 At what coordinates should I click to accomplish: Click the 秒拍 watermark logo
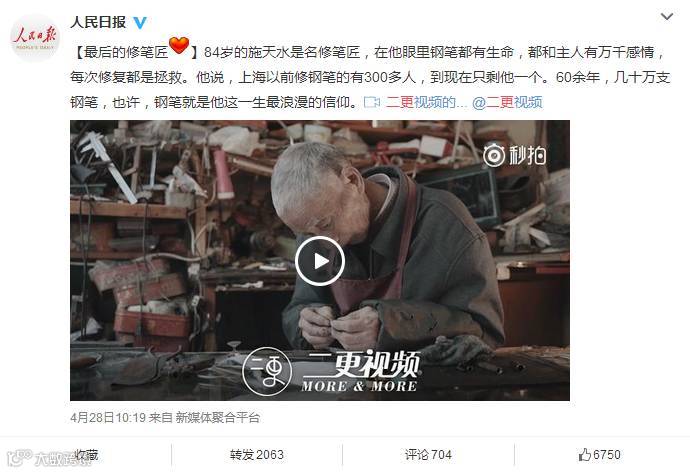pos(514,155)
